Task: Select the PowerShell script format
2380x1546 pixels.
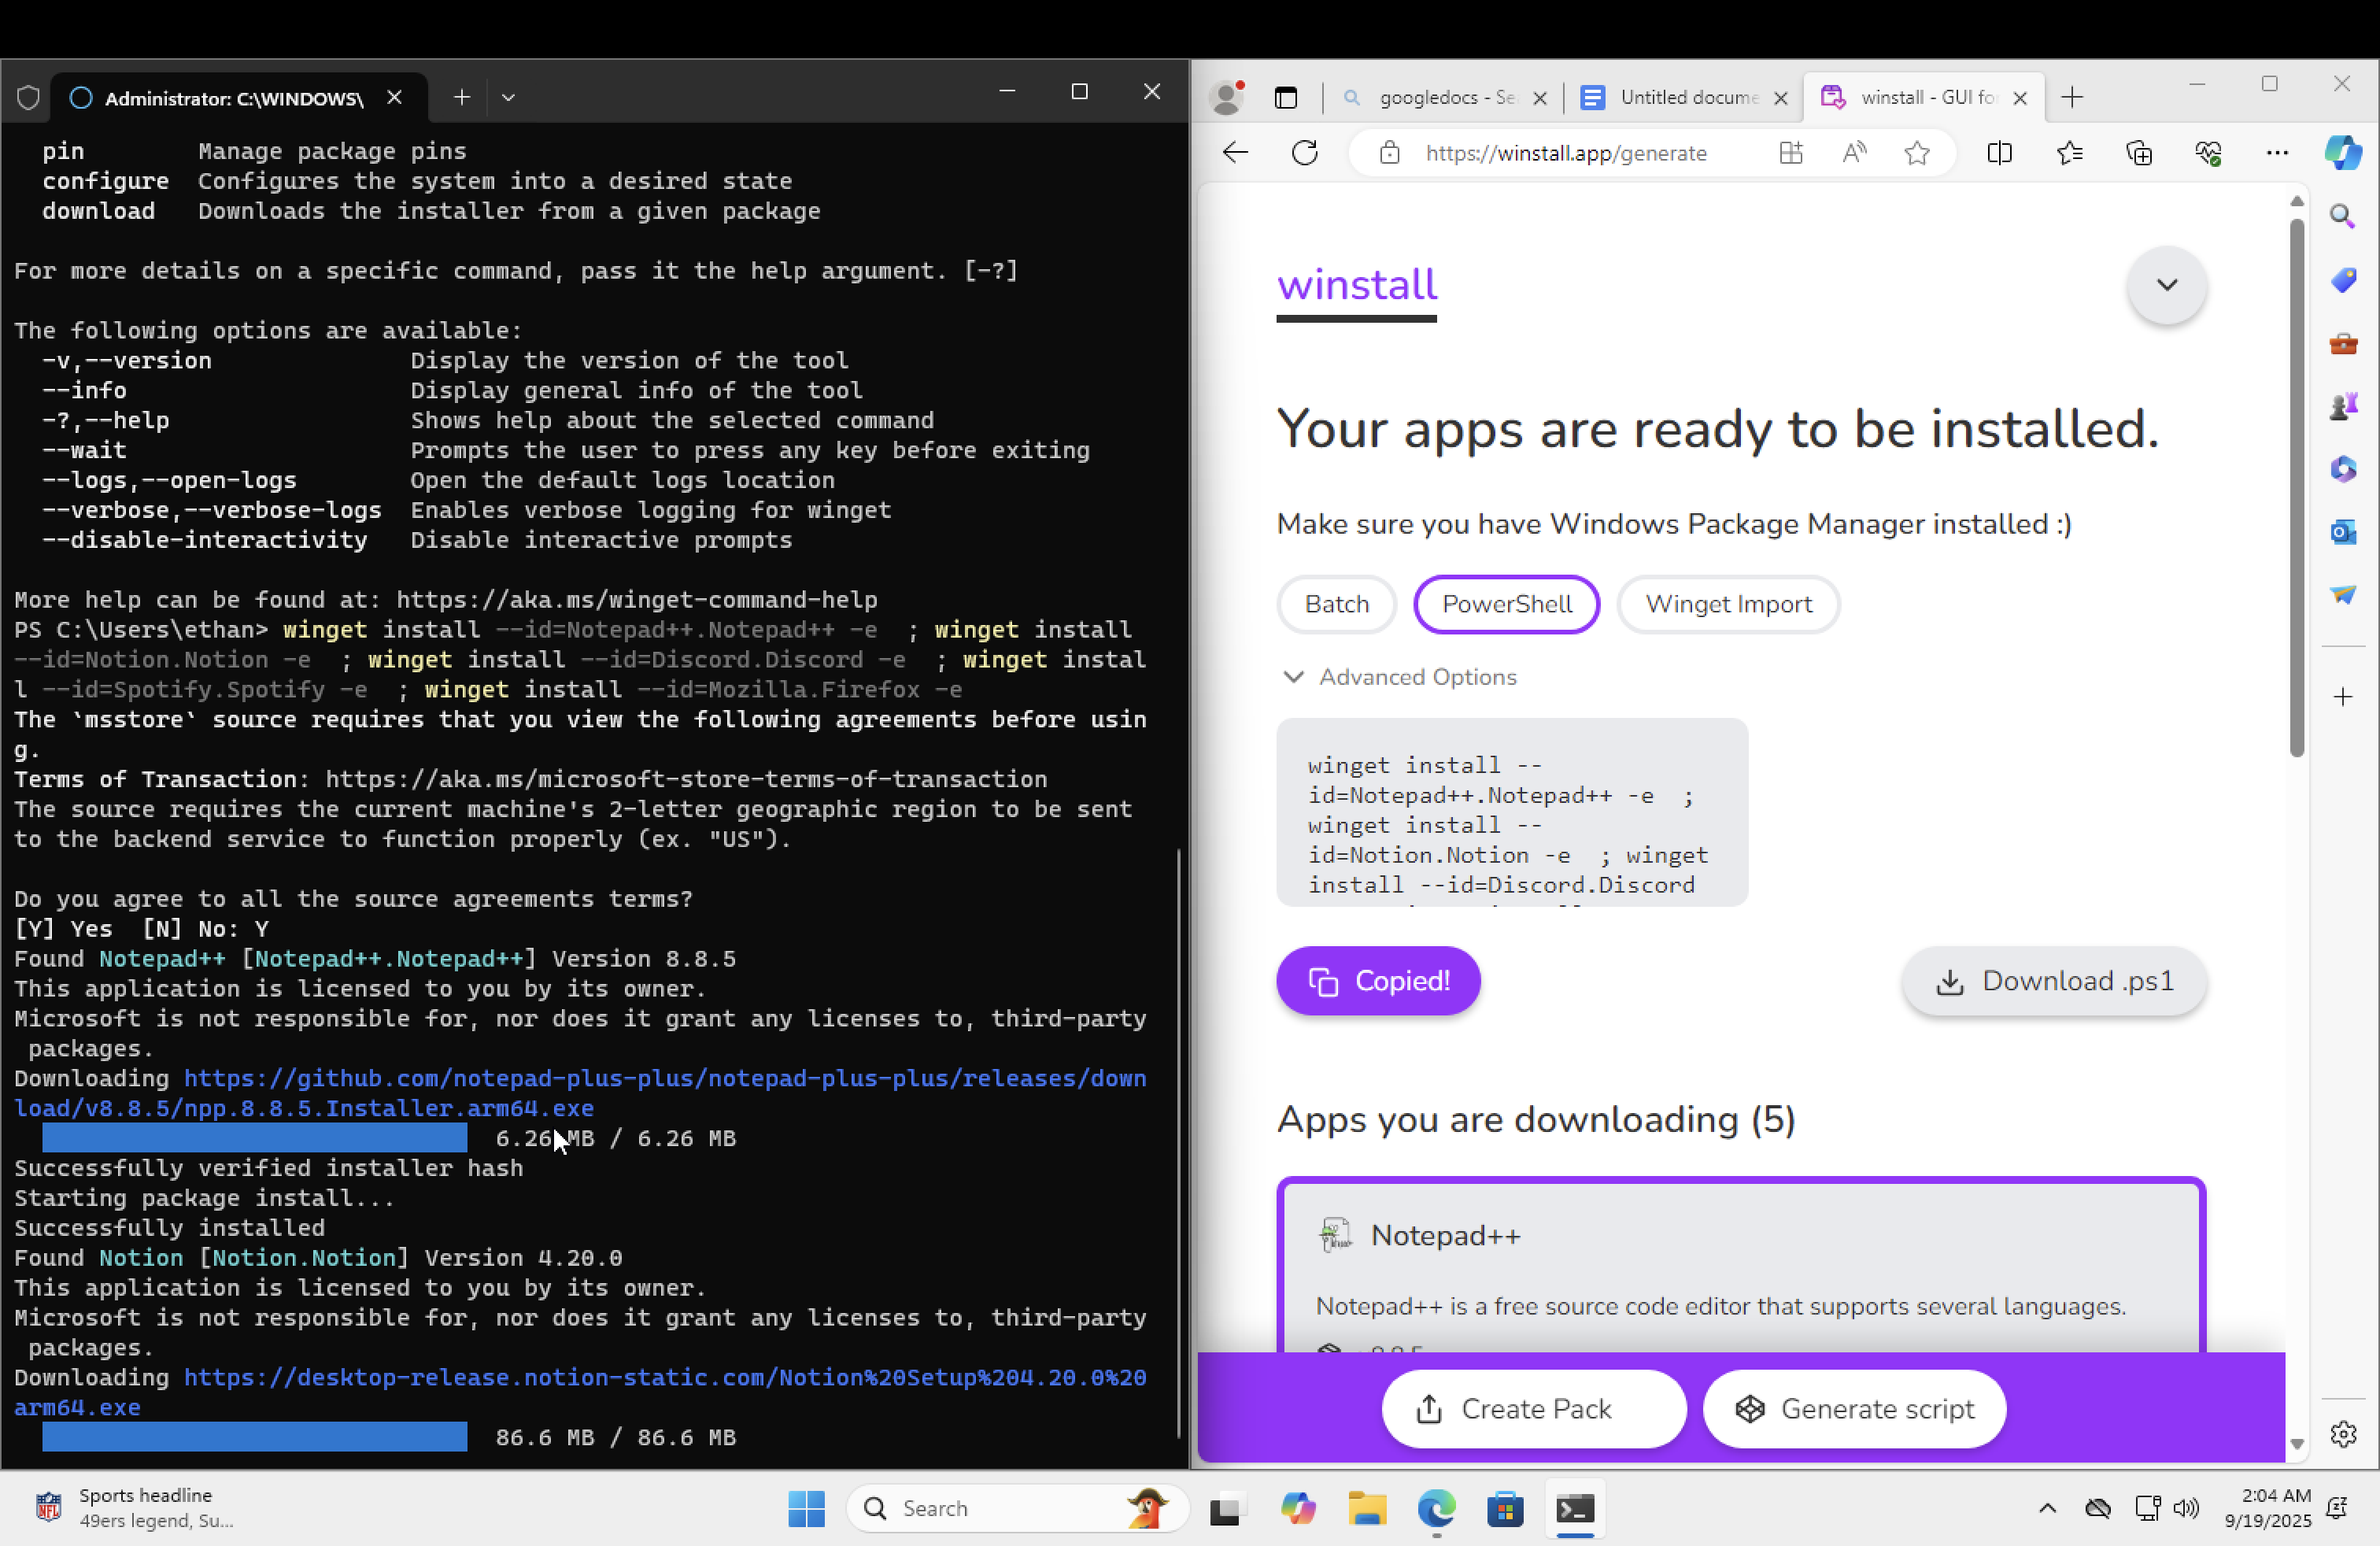Action: 1506,604
